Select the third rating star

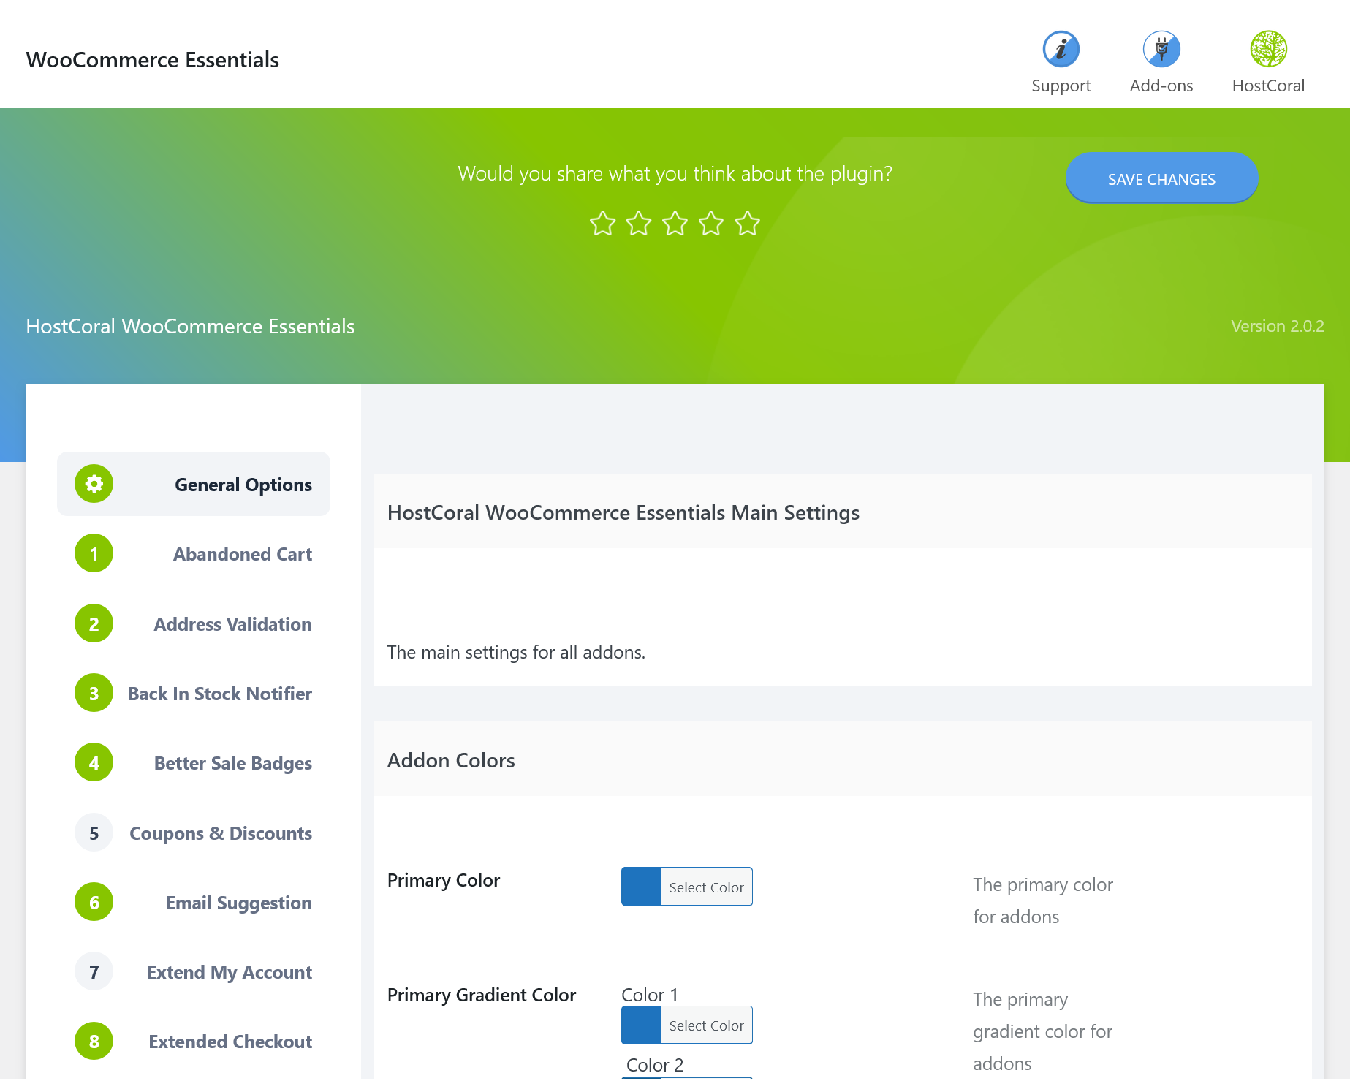pos(675,223)
